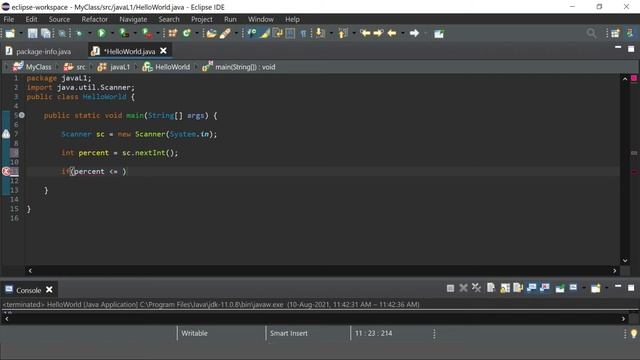
Task: Run HelloWorld with the green Run icon
Action: (101, 33)
